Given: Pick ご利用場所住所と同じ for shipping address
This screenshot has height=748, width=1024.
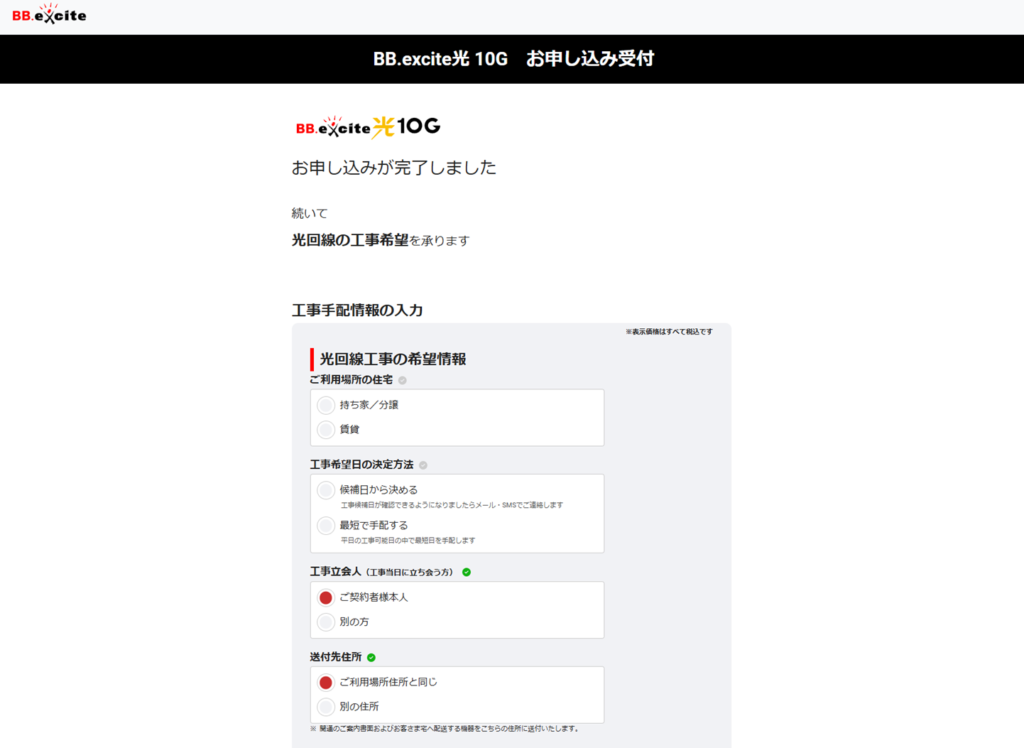Looking at the screenshot, I should (x=326, y=682).
